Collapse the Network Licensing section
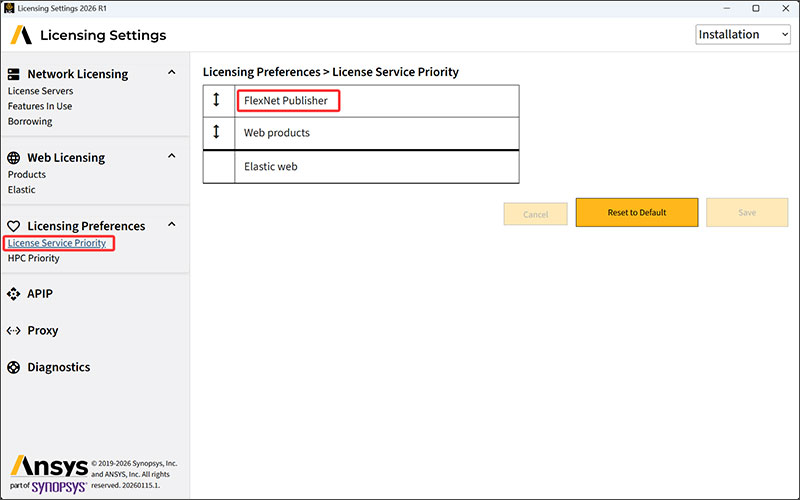Viewport: 800px width, 500px height. 172,73
